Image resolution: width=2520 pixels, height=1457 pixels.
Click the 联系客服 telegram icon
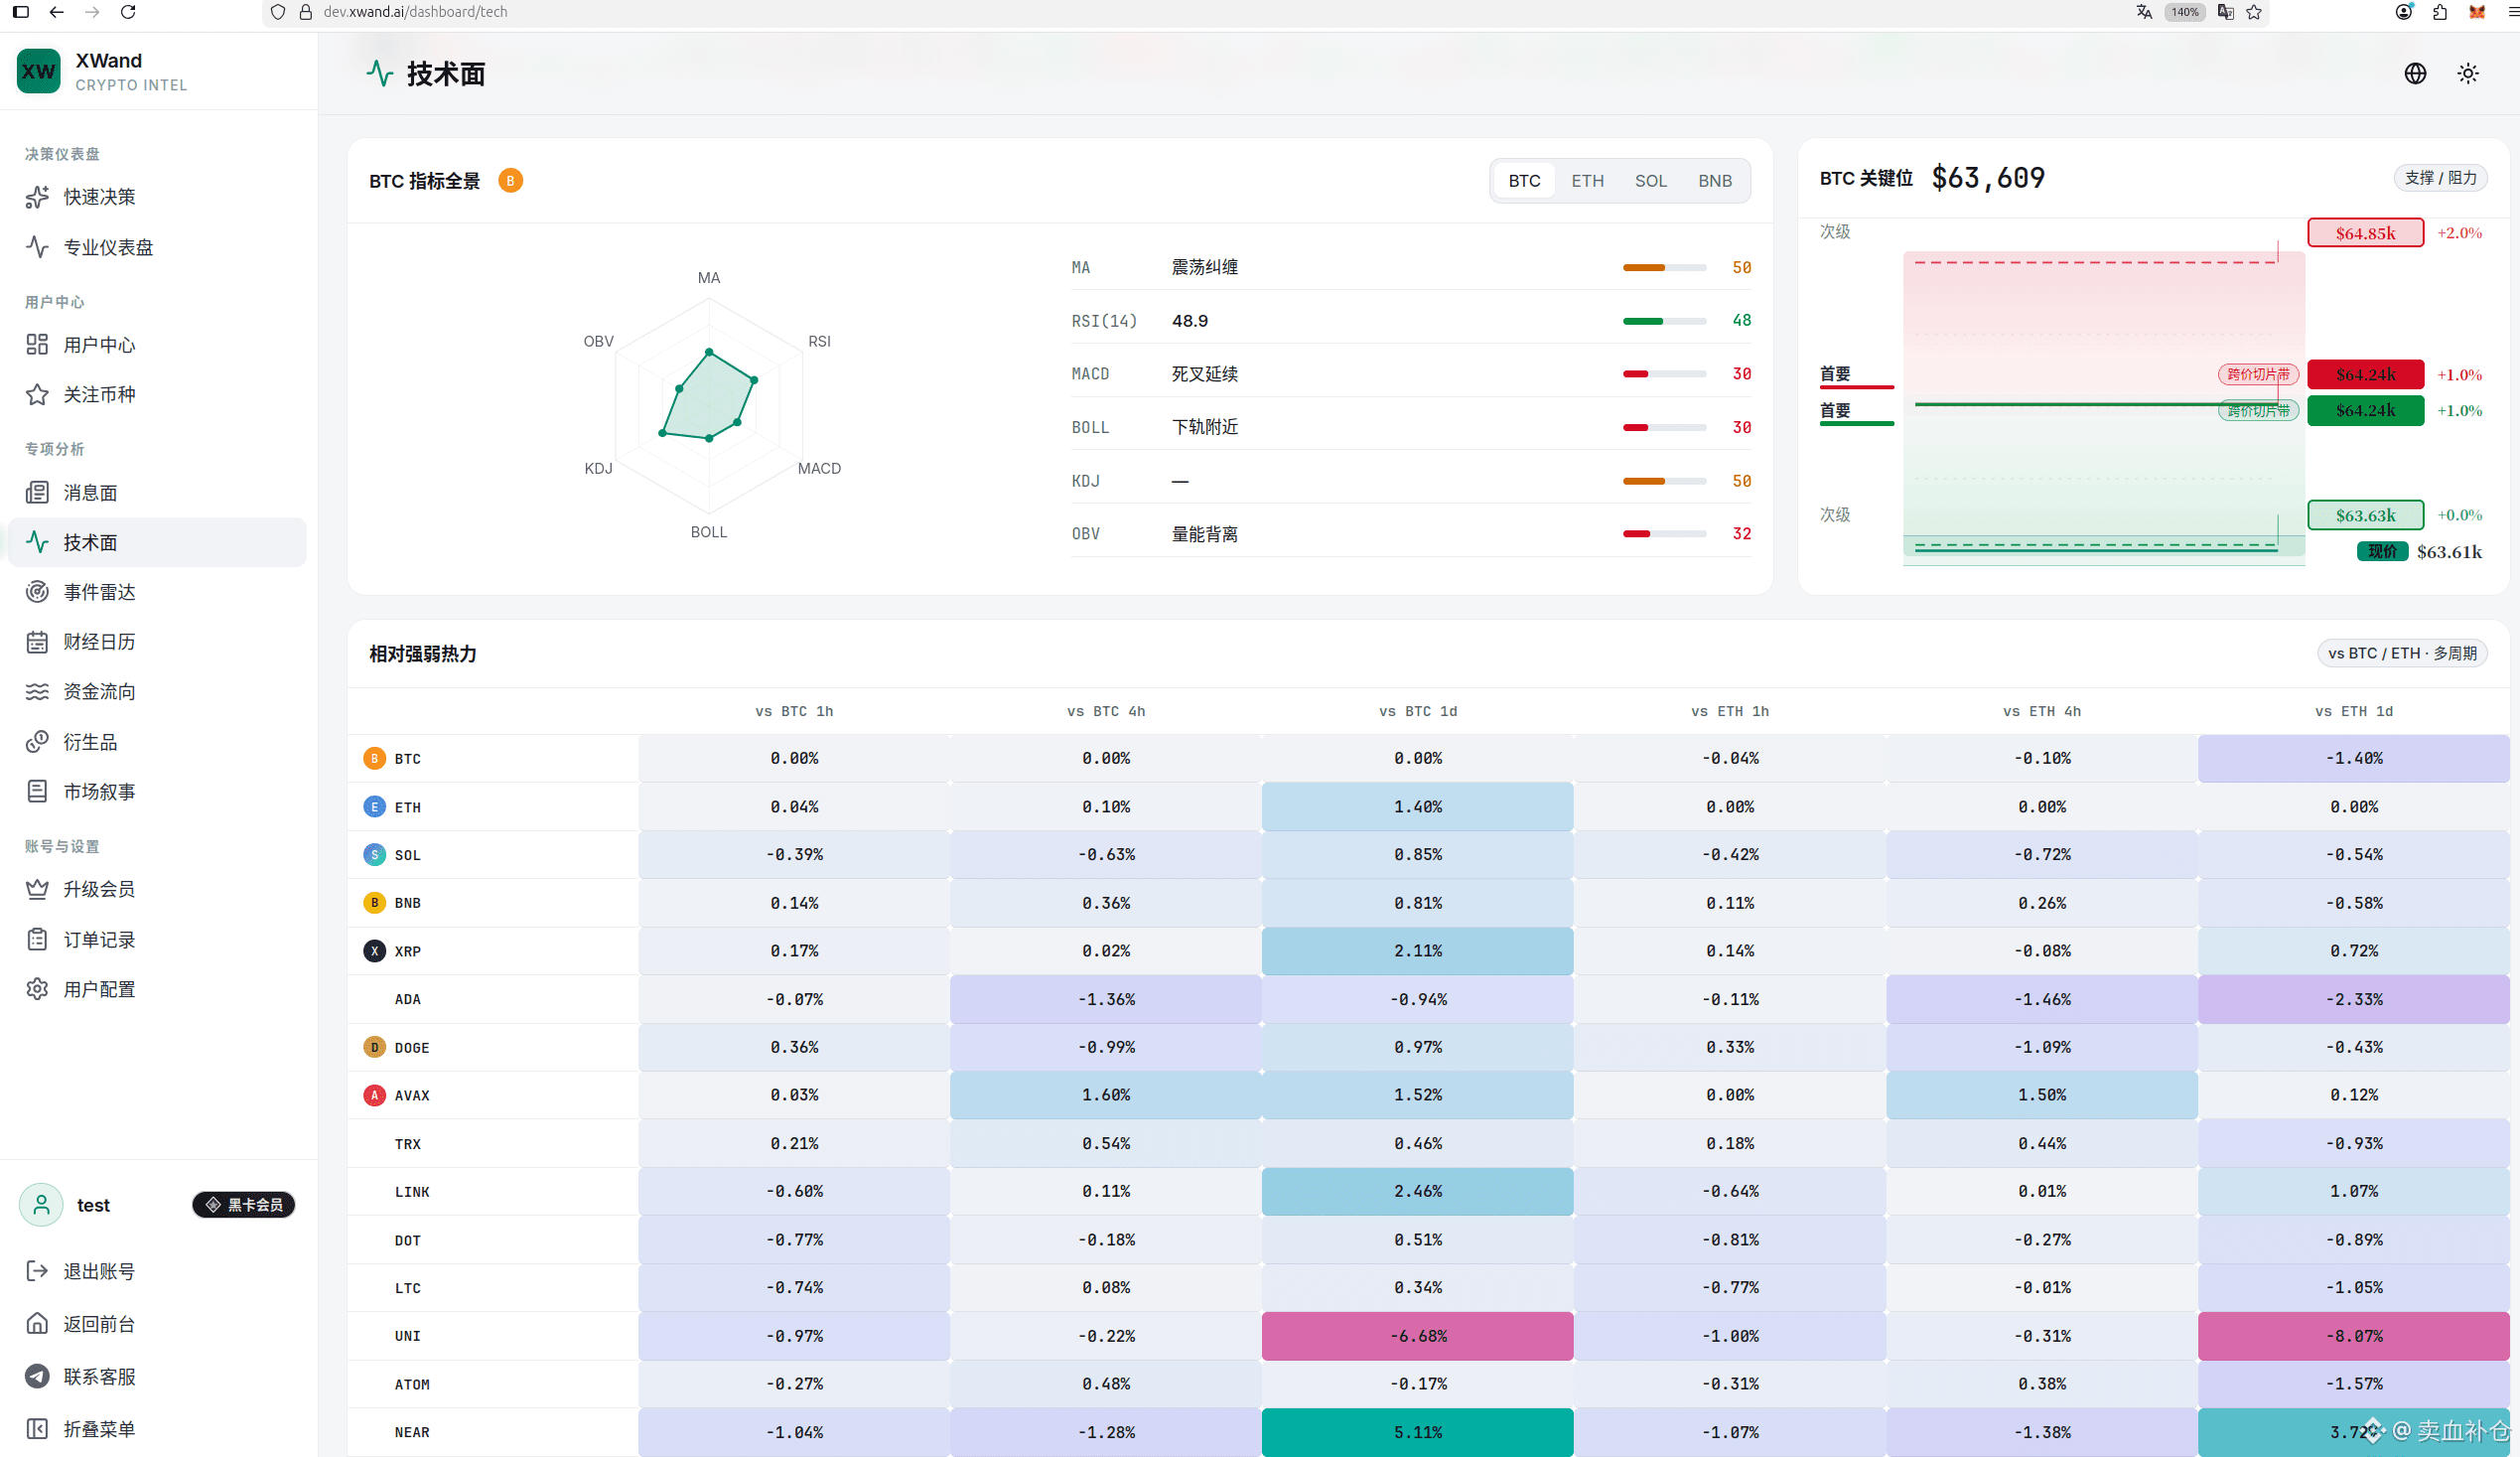coord(37,1377)
